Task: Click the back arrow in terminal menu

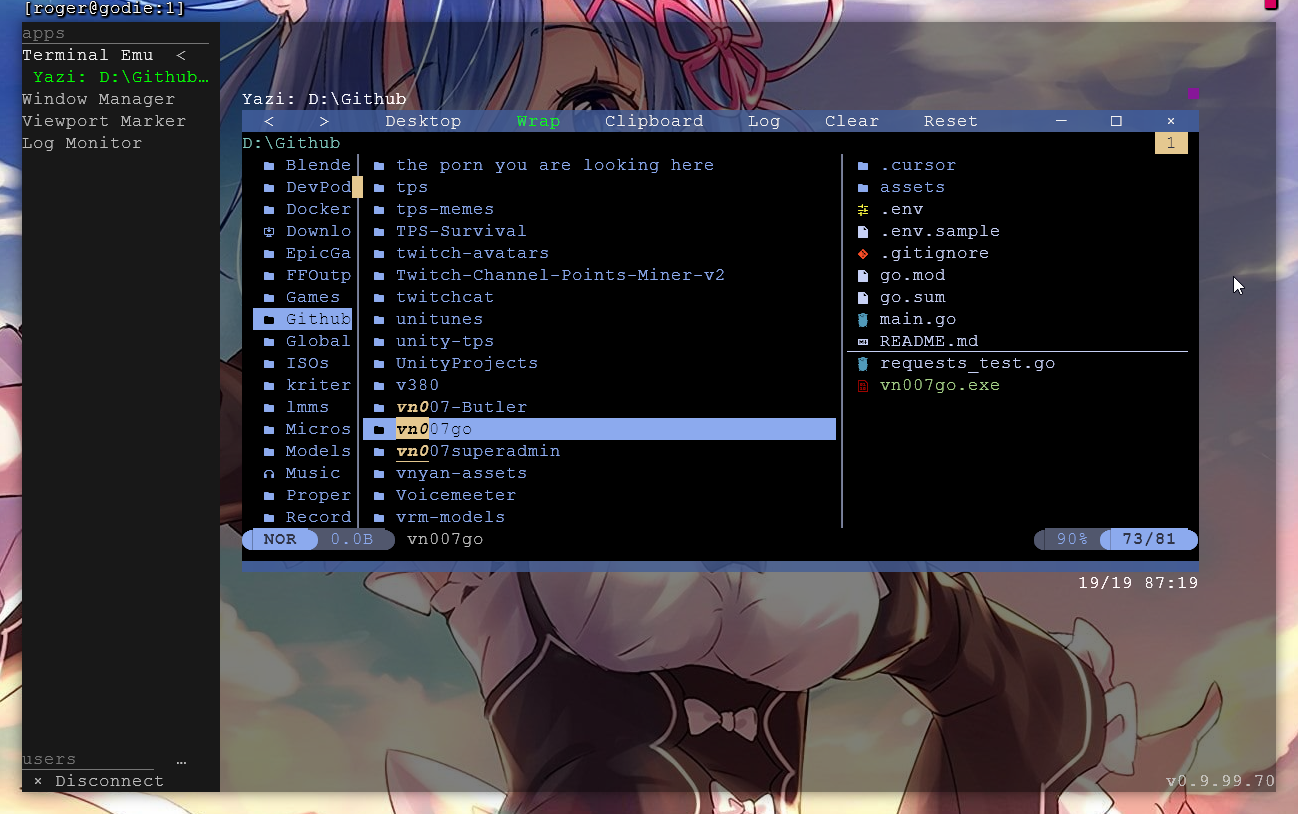Action: [x=269, y=121]
